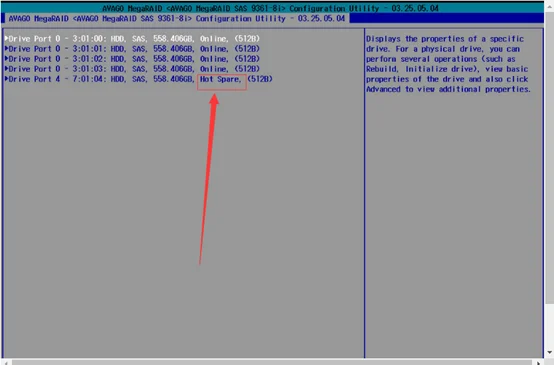Viewport: 554px width, 365px height.
Task: Click vertical scrollbar down arrow
Action: coord(549,352)
